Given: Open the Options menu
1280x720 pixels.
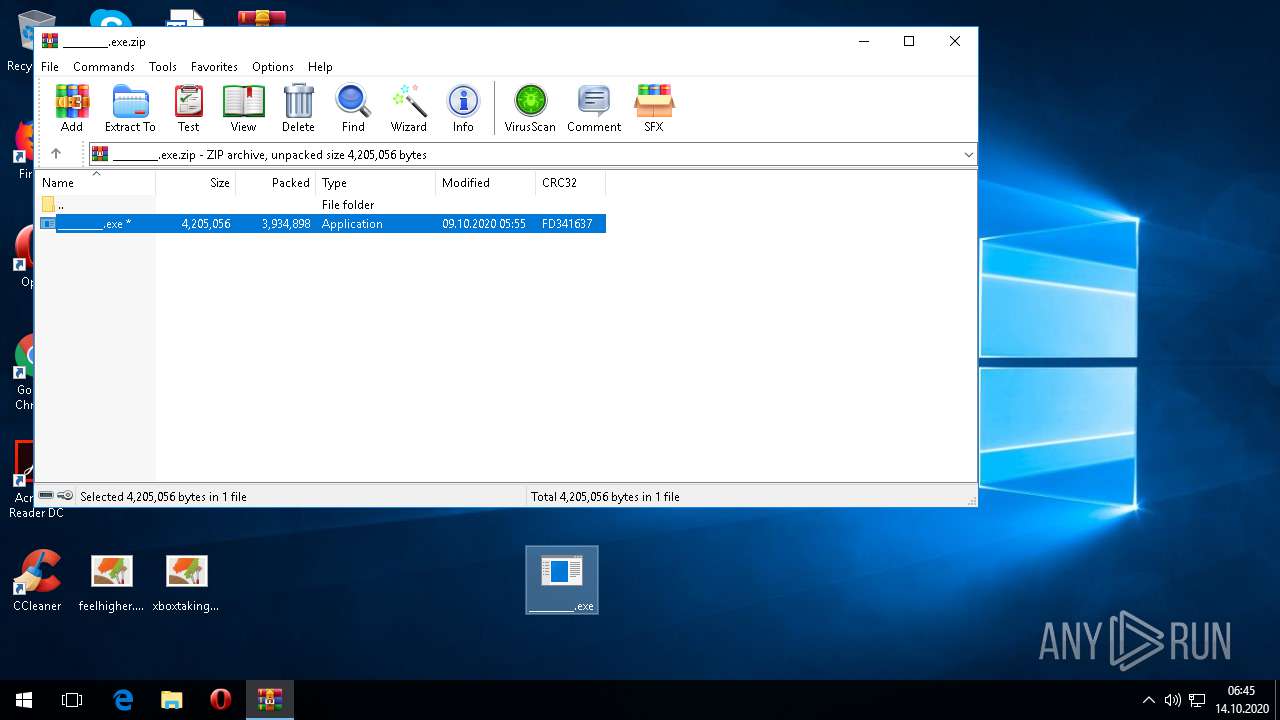Looking at the screenshot, I should [273, 67].
